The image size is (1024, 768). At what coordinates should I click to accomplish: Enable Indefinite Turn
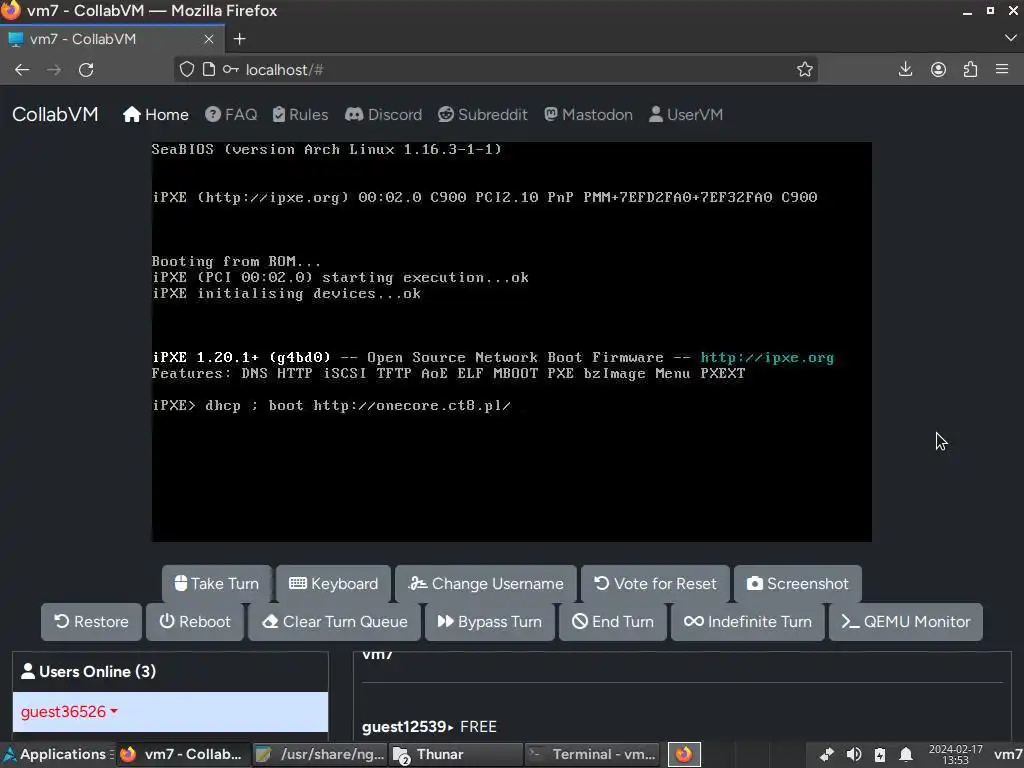pyautogui.click(x=748, y=622)
